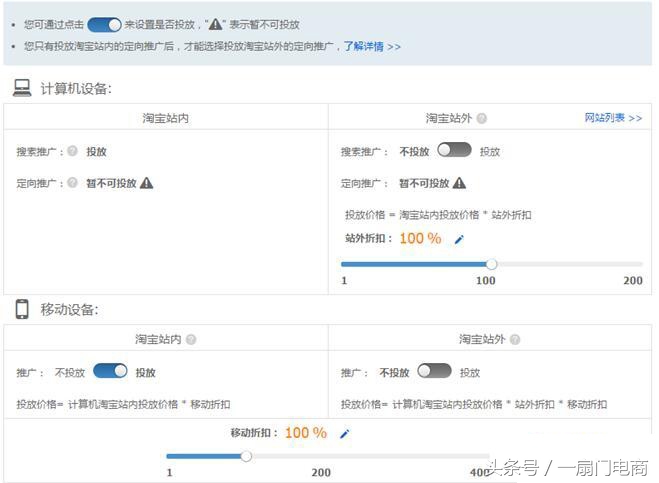Toggle mobile 淘宝站内 推广 switch
Viewport: 659px width, 483px height.
[110, 371]
